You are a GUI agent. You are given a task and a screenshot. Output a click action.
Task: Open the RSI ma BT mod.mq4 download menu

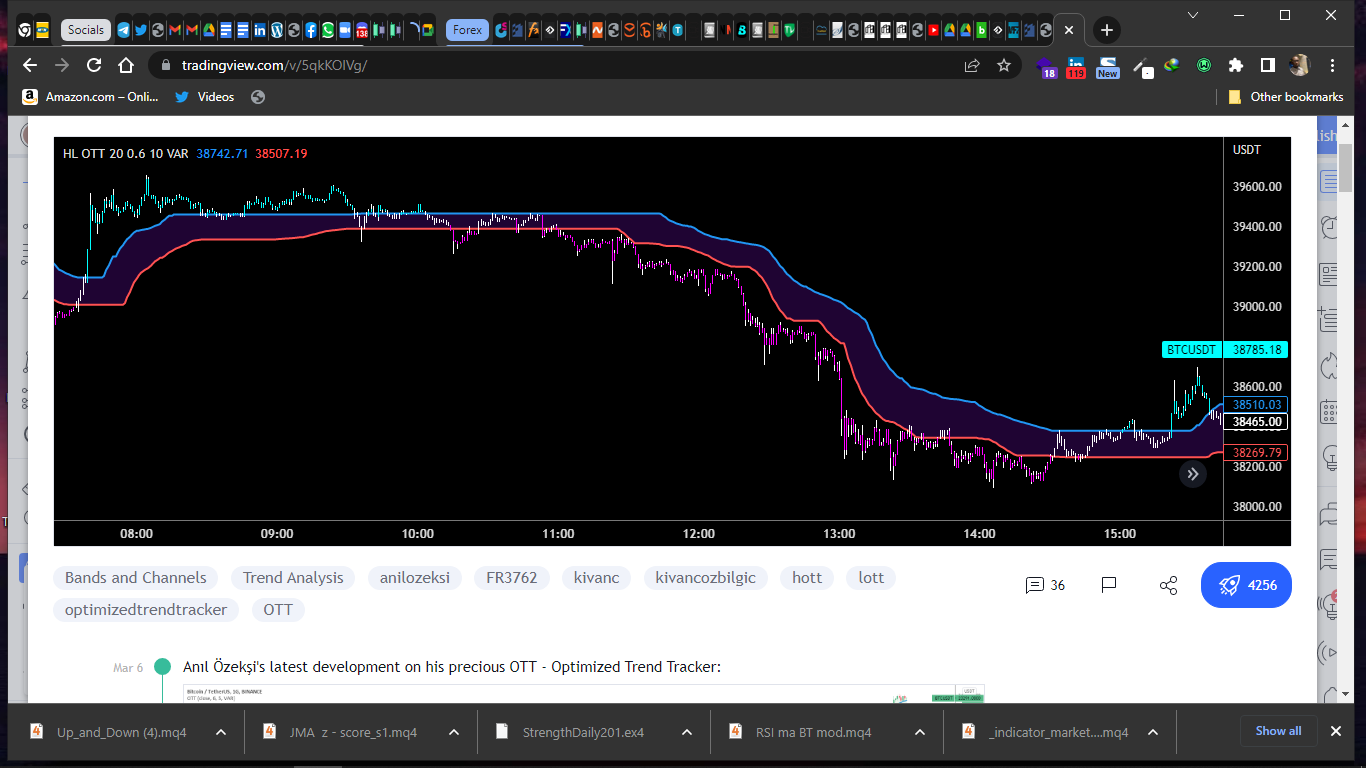tap(919, 732)
